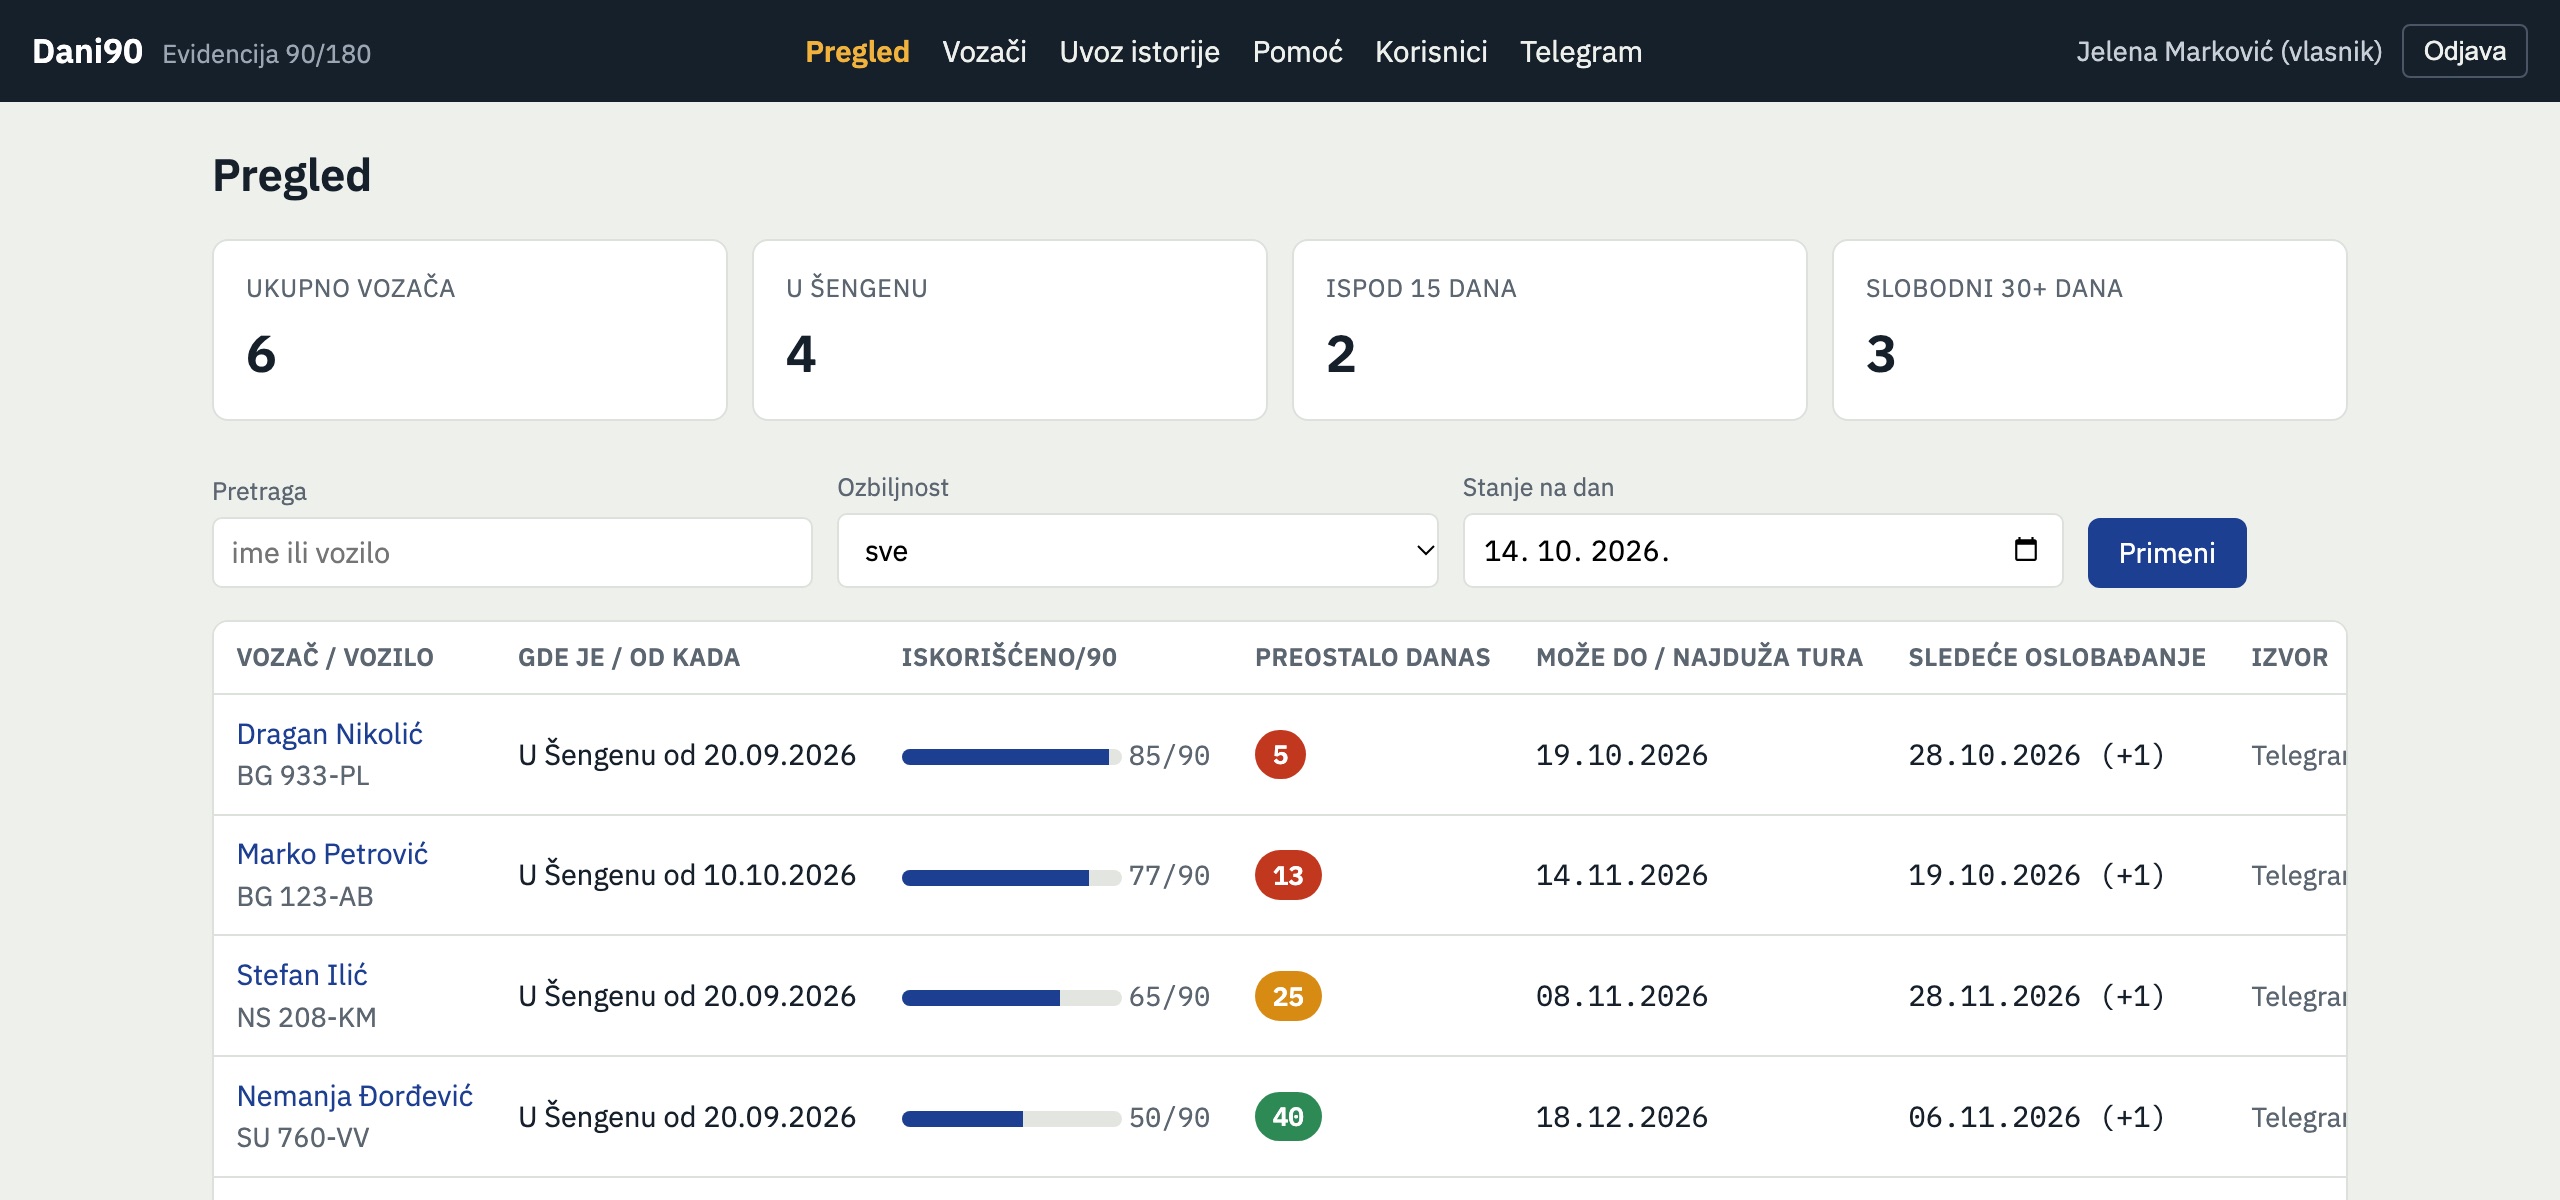The width and height of the screenshot is (2560, 1200).
Task: Click the Dani90 logo title
Action: coord(87,51)
